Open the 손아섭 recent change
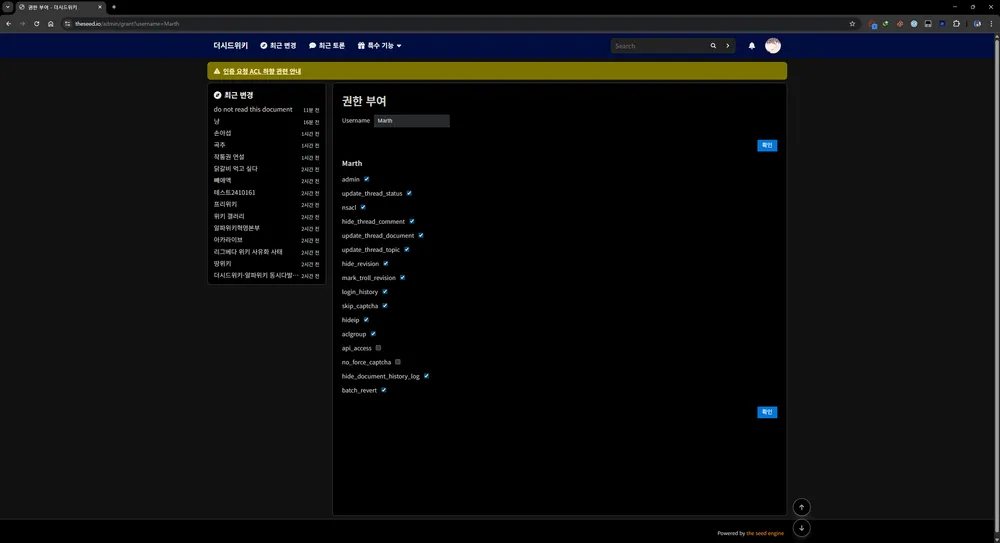 (x=223, y=133)
